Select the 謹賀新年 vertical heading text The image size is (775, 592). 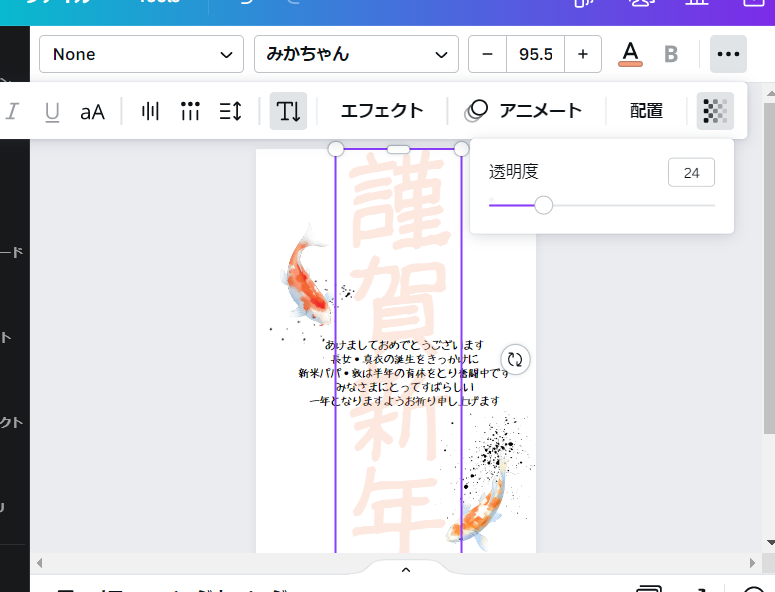[x=398, y=351]
